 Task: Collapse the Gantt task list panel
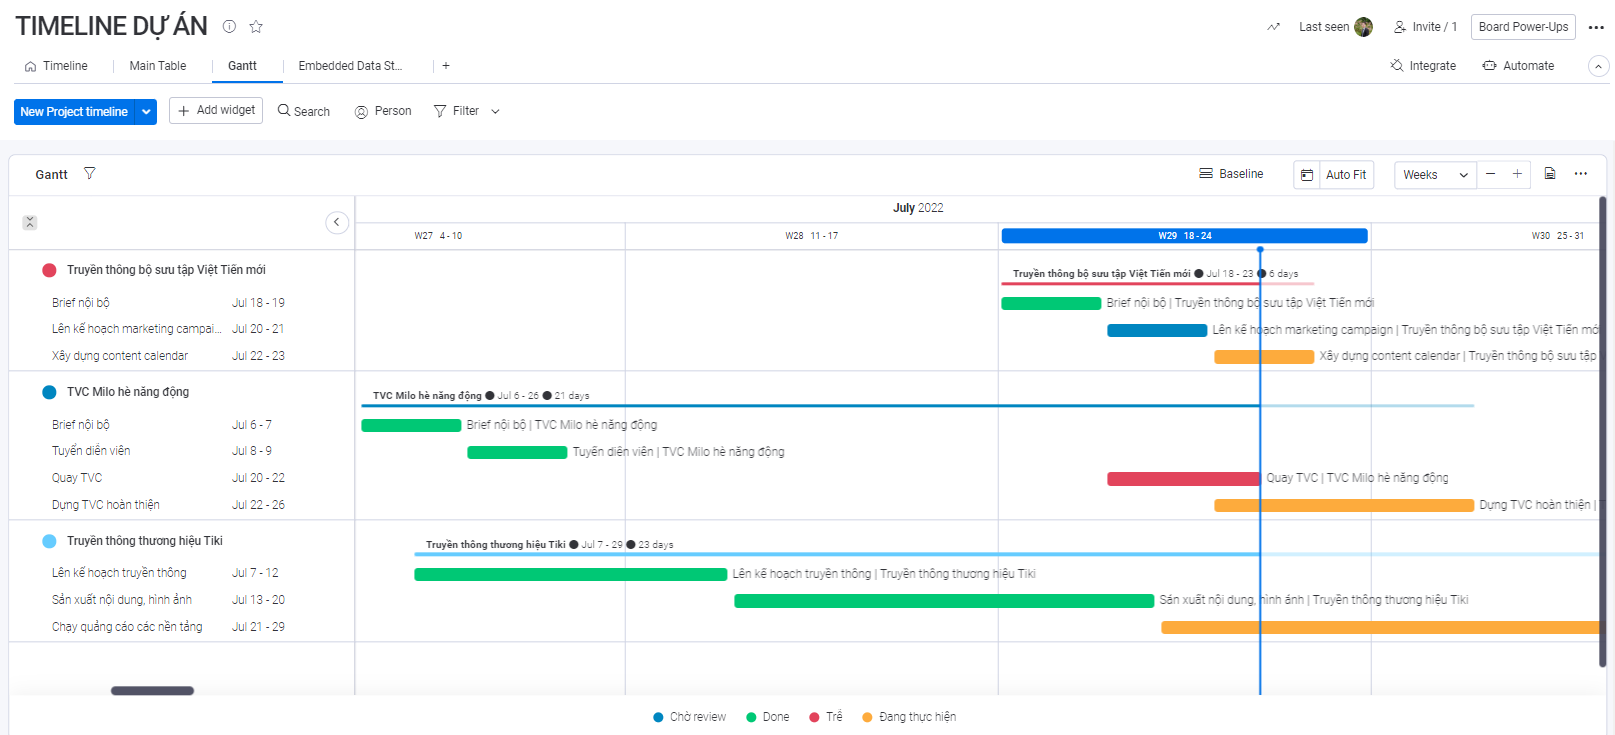(x=337, y=222)
